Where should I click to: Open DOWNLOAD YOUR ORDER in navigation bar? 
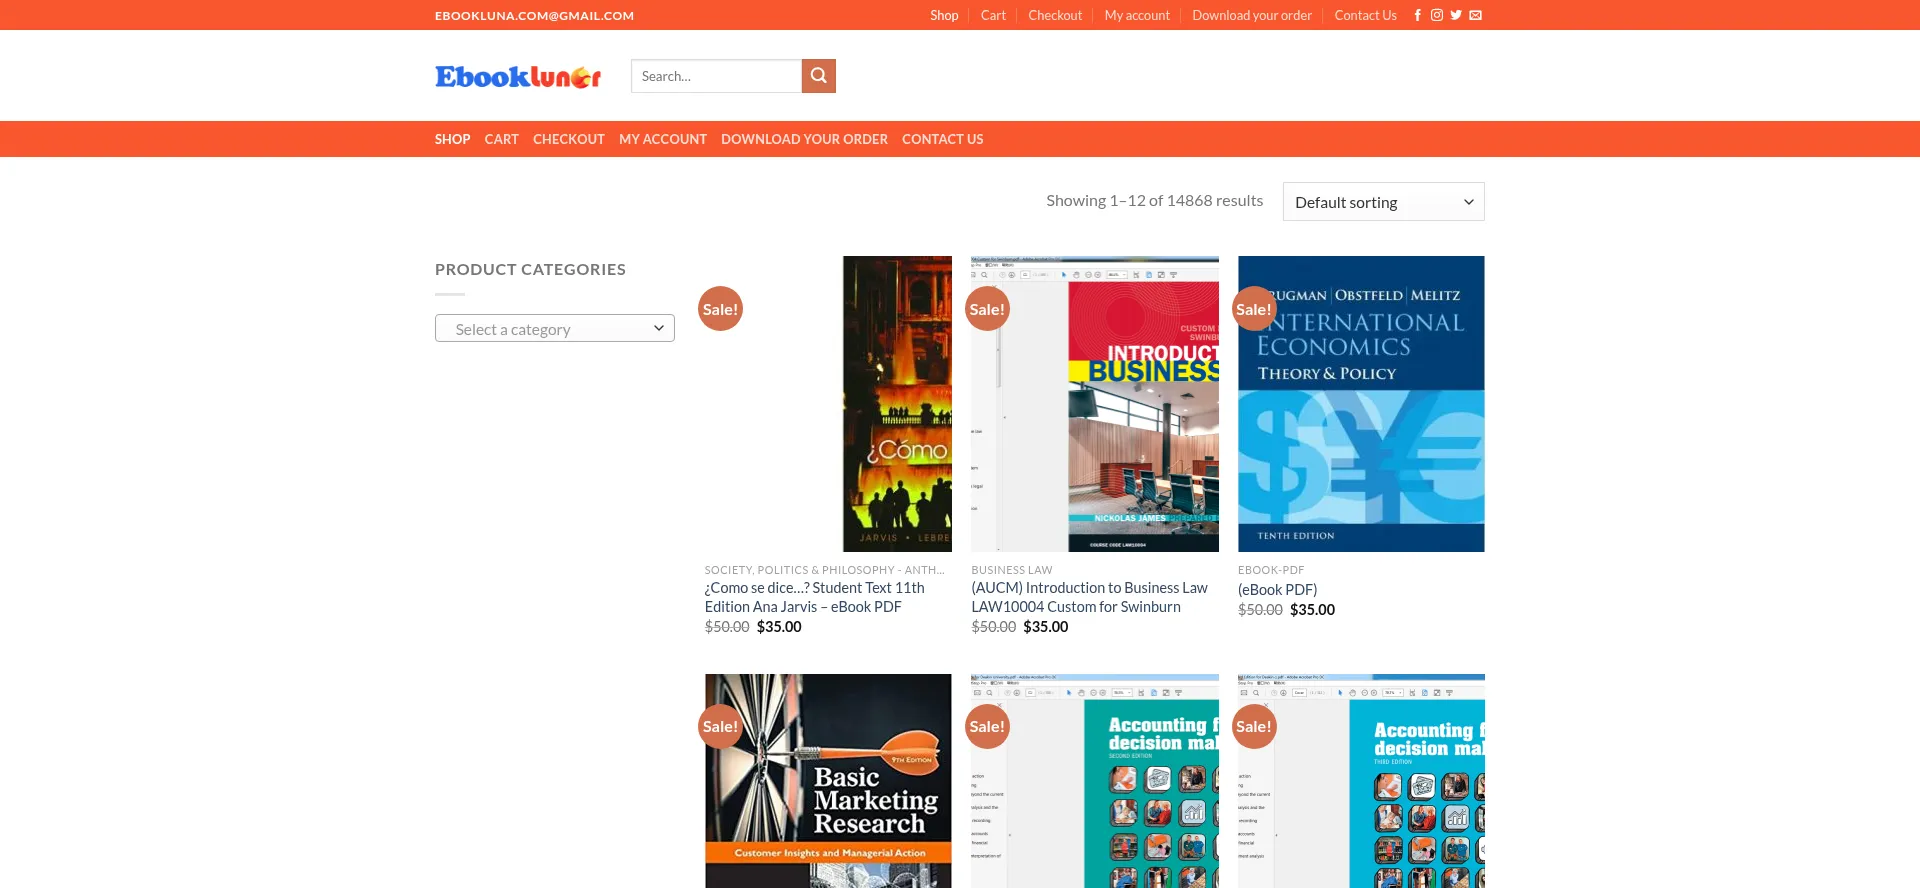pyautogui.click(x=804, y=139)
